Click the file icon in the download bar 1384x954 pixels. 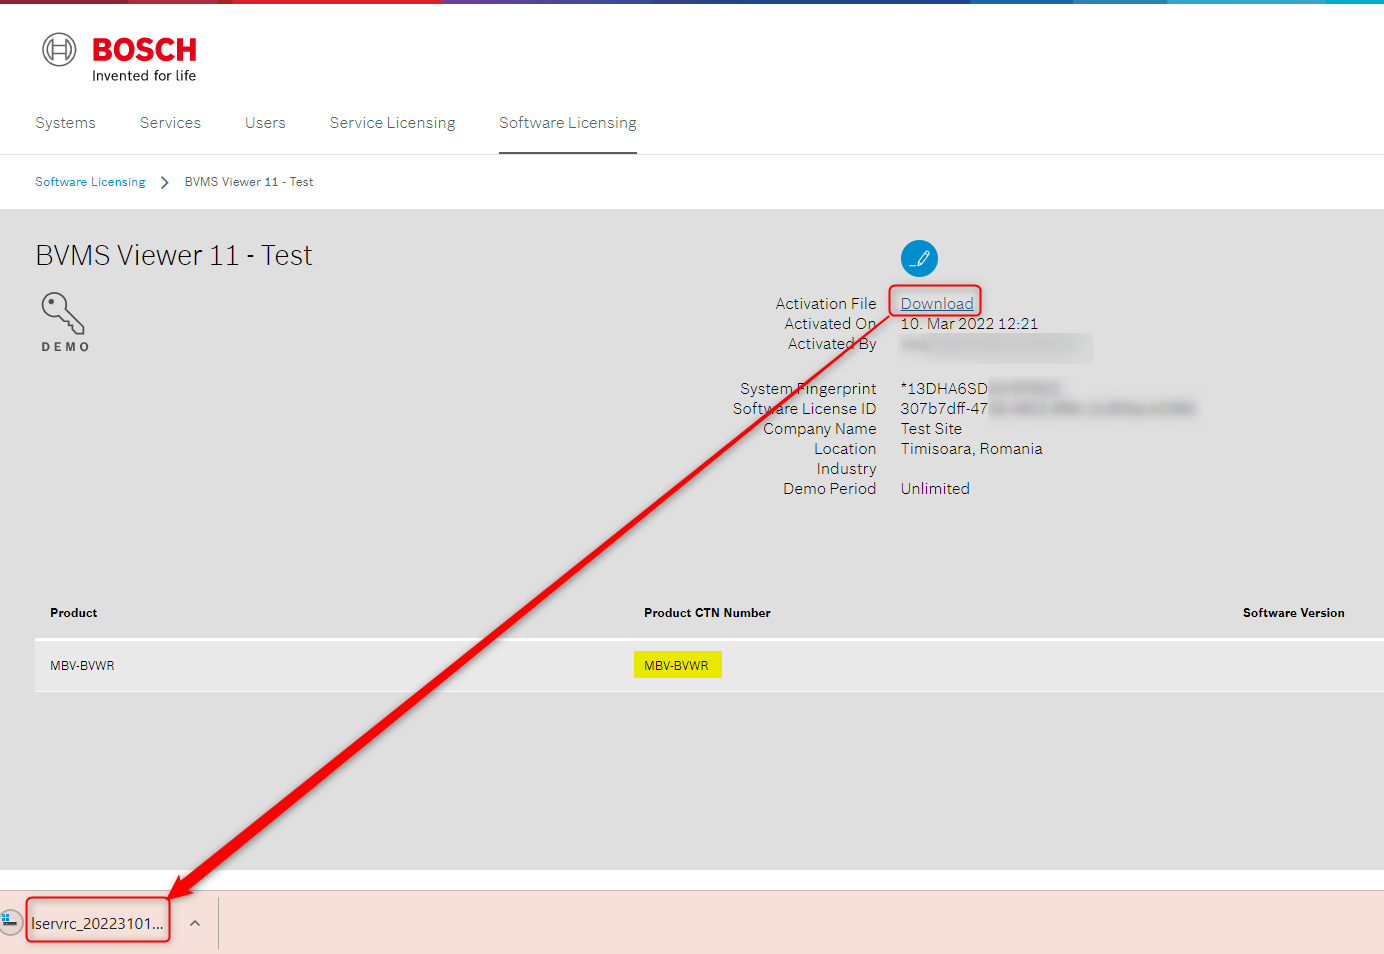pos(10,922)
